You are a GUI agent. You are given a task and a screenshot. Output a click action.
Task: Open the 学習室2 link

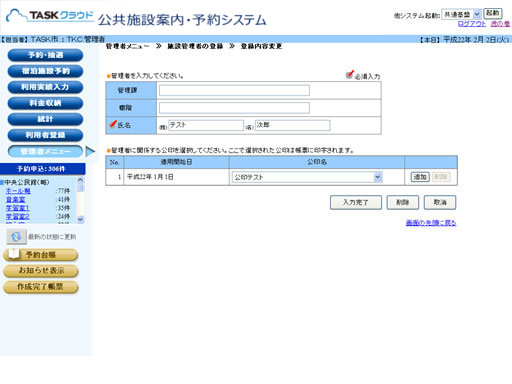coord(18,217)
